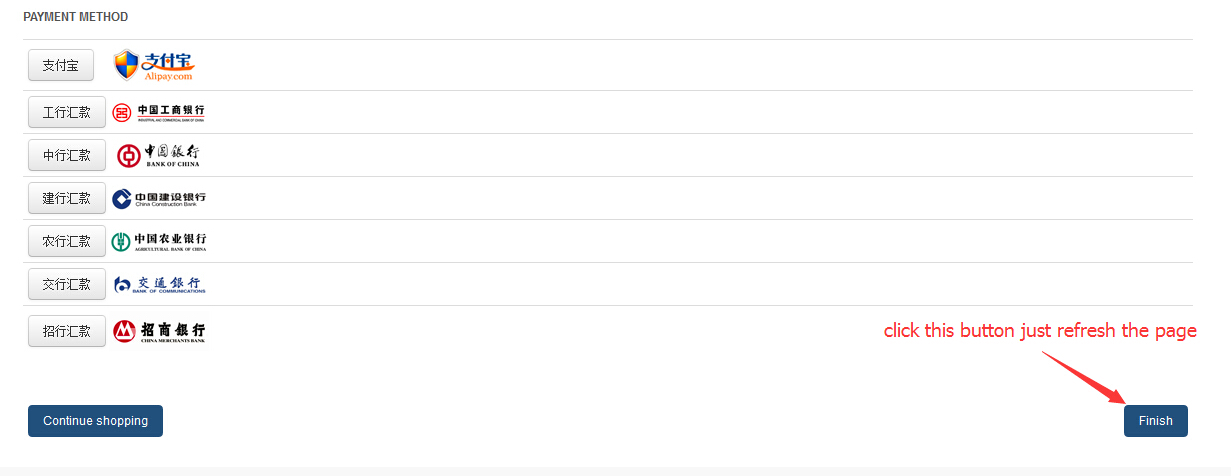
Task: Choose the 支付宝 payment button
Action: (61, 66)
